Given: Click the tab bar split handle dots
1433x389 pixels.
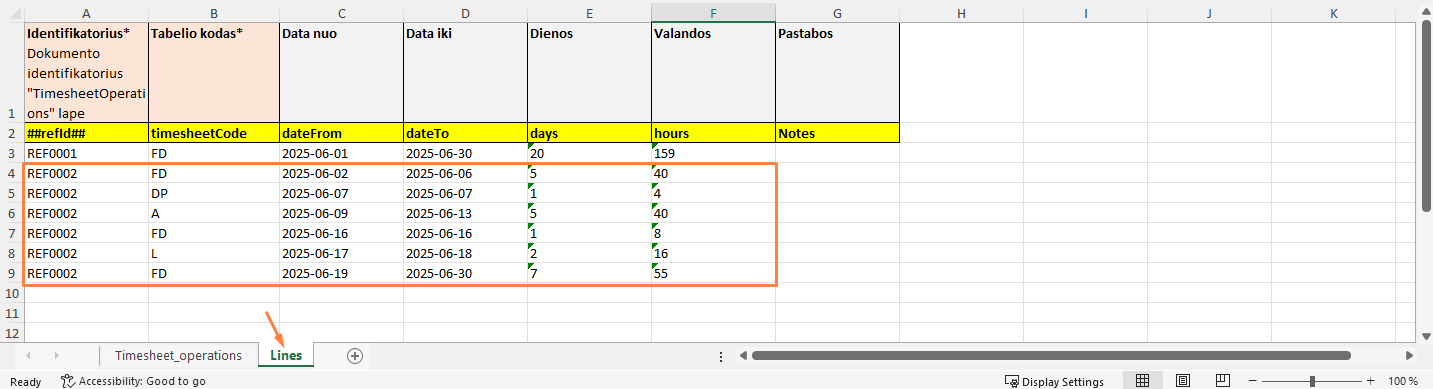Looking at the screenshot, I should (x=721, y=355).
